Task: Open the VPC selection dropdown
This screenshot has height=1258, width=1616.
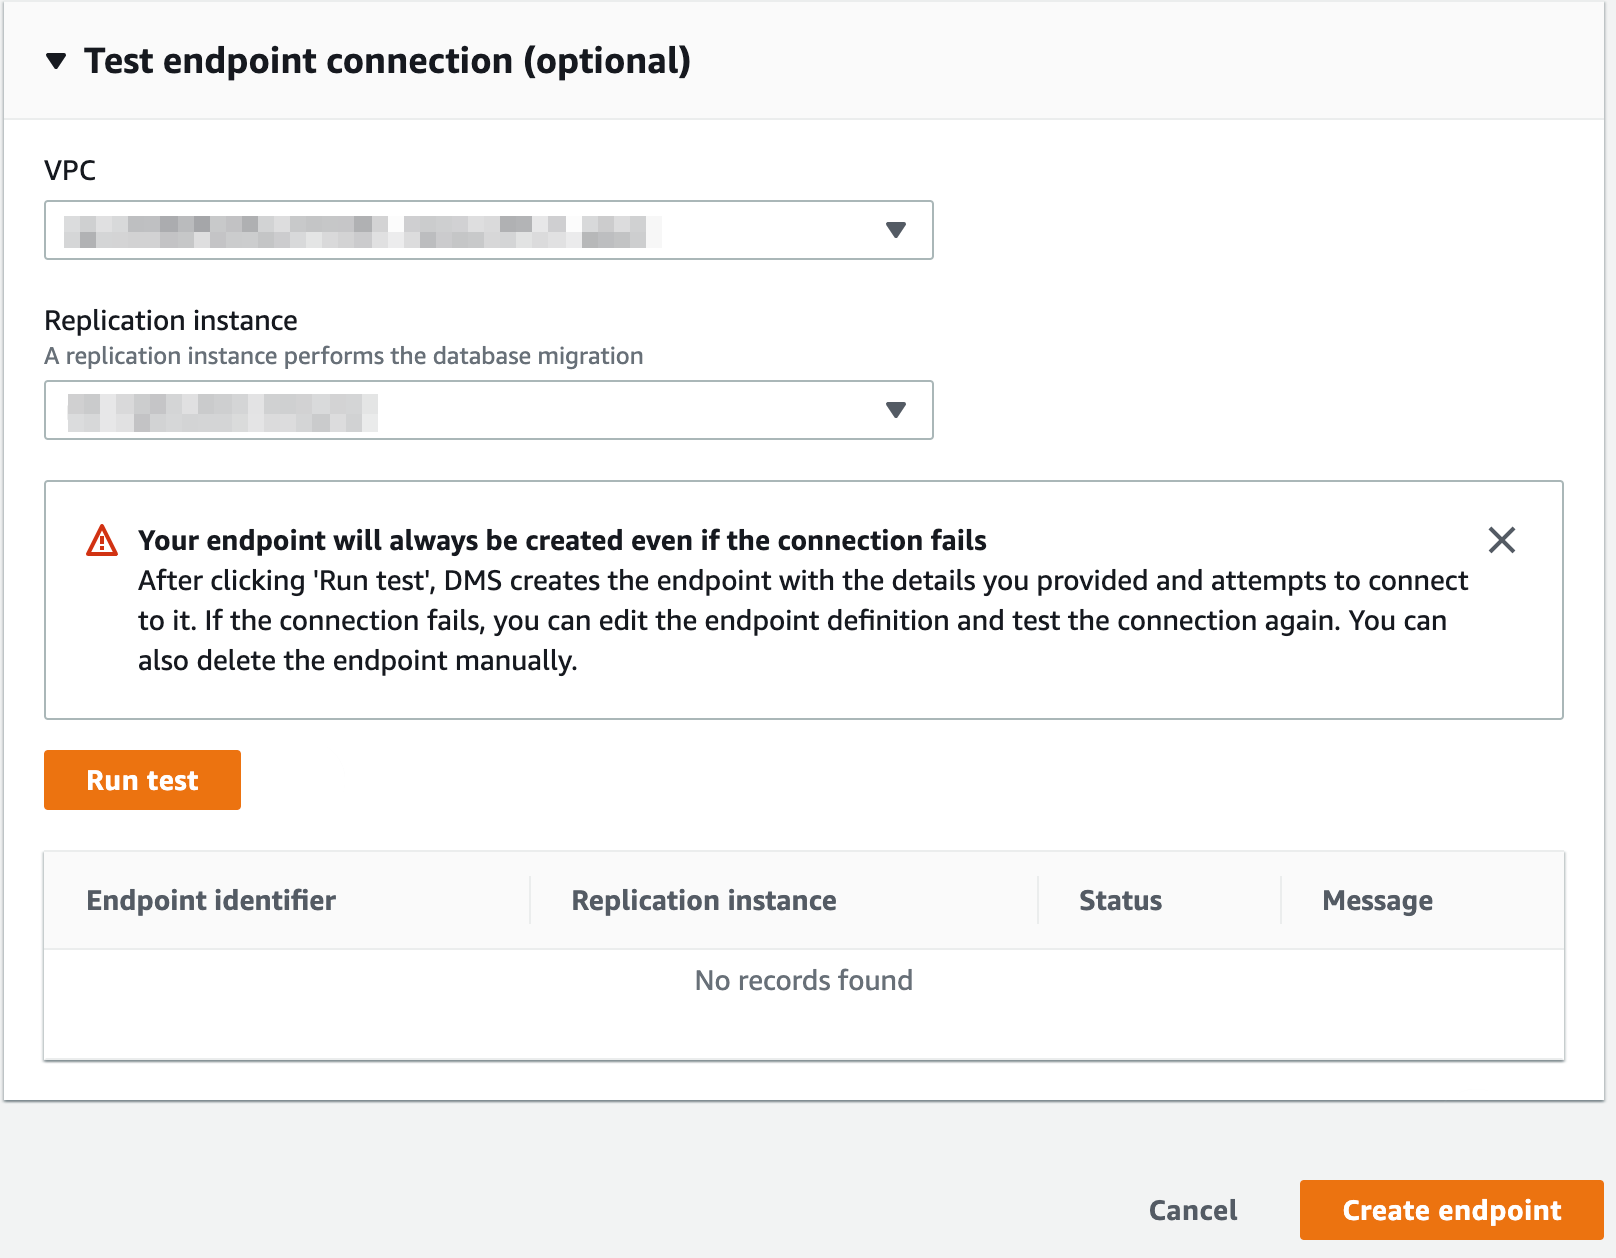Action: [489, 230]
